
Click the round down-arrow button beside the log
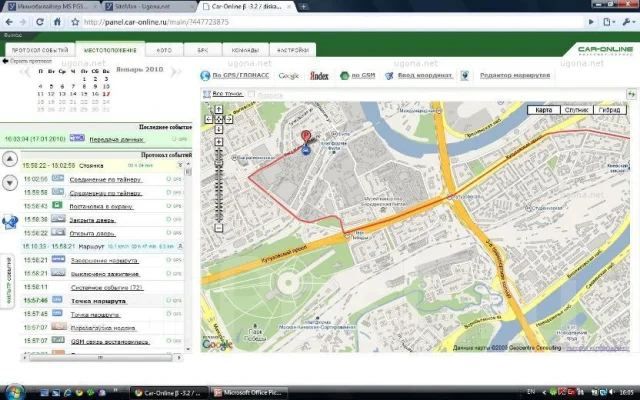10,182
